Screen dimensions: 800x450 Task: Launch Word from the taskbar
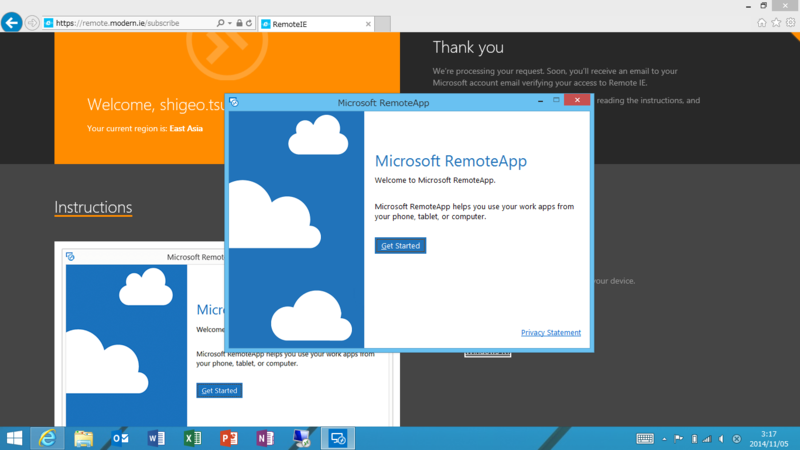(x=156, y=438)
